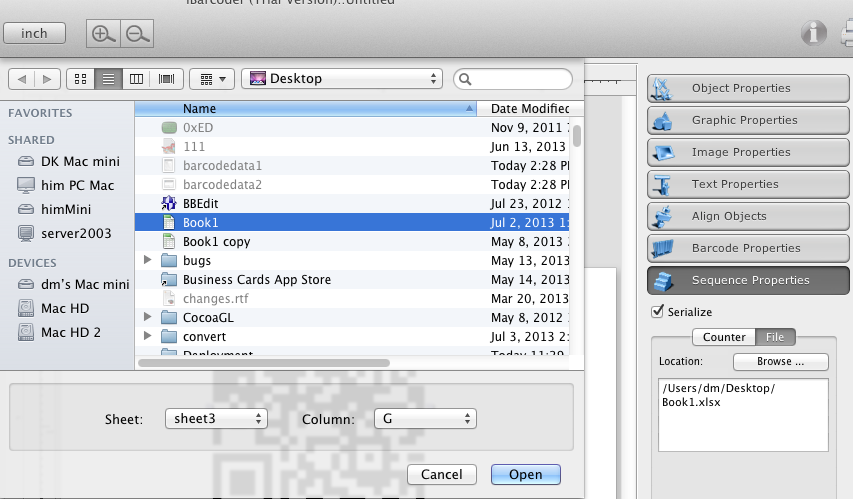Switch file browser to cover flow view
This screenshot has width=853, height=499.
coord(166,78)
